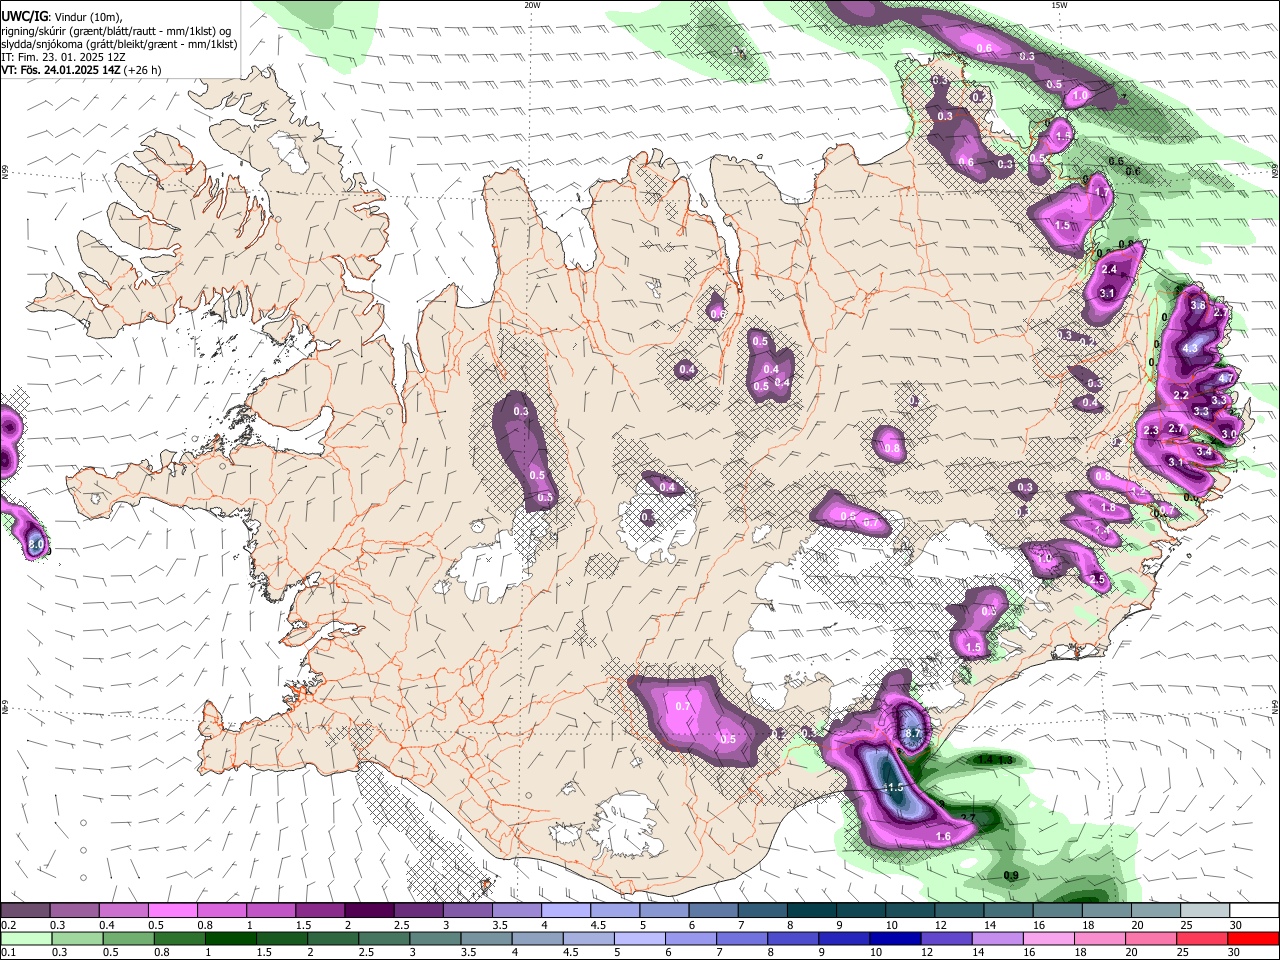Pick the gray-purple 0.2–0.3 snow legend swatch
This screenshot has width=1280, height=960.
pos(26,910)
